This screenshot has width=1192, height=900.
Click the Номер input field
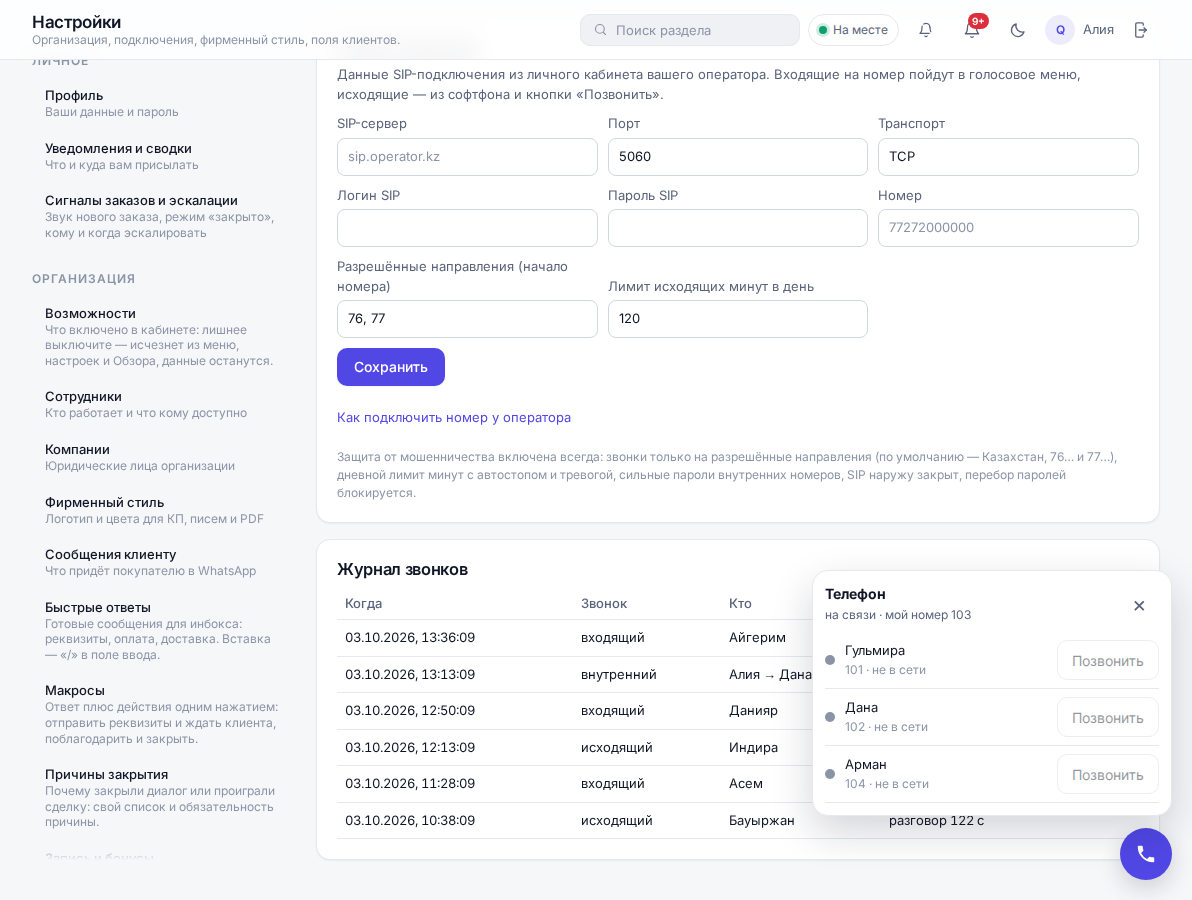pyautogui.click(x=1008, y=228)
